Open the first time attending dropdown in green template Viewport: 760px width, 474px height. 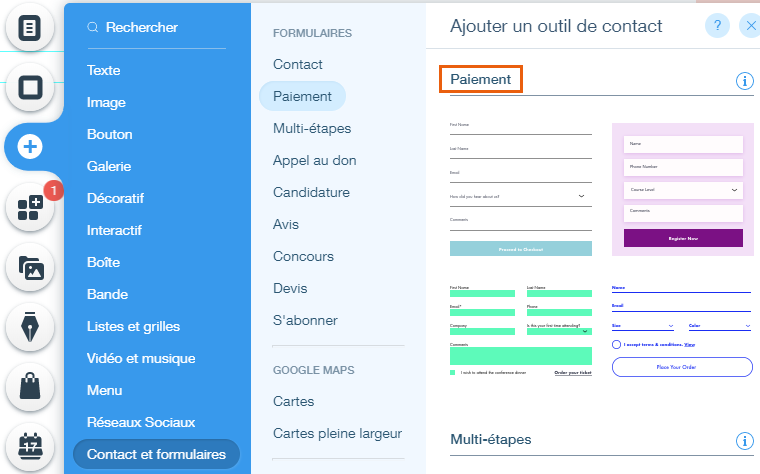pos(559,332)
